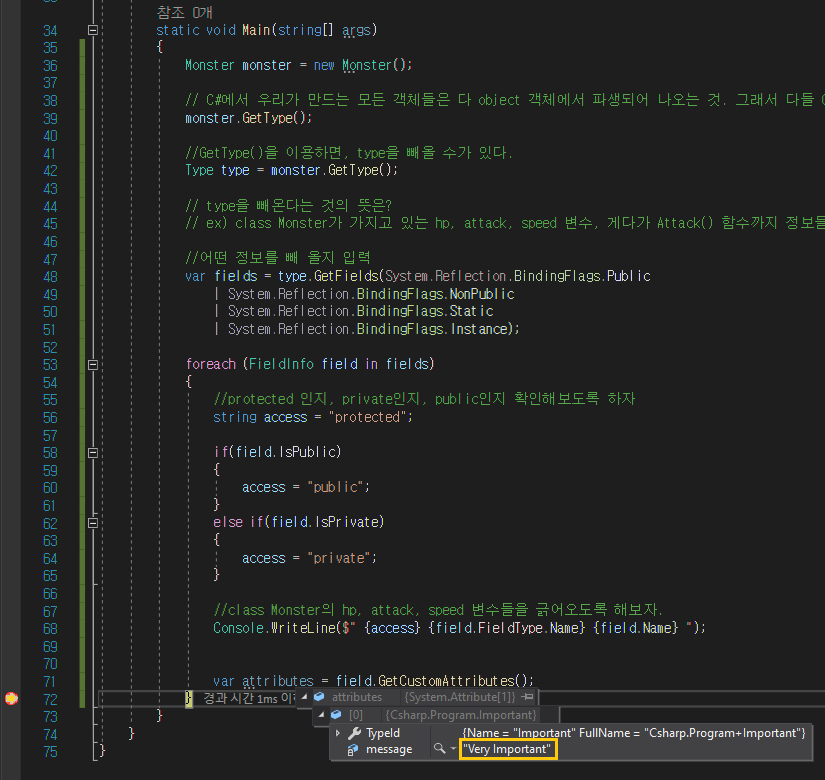
Task: Click 'GetFields' on line 48
Action: coord(346,276)
